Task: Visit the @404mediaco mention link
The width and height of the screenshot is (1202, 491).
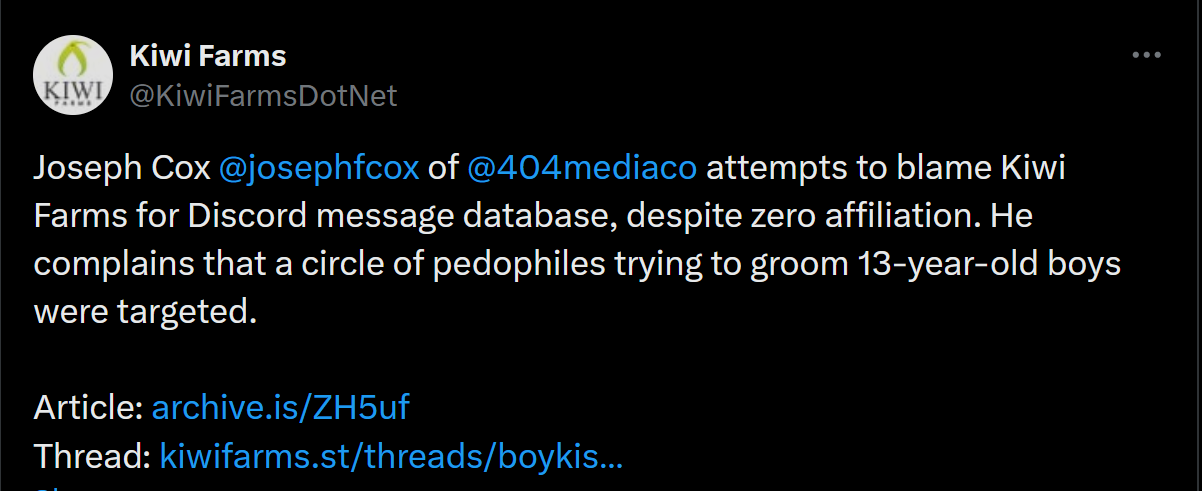Action: [x=581, y=167]
